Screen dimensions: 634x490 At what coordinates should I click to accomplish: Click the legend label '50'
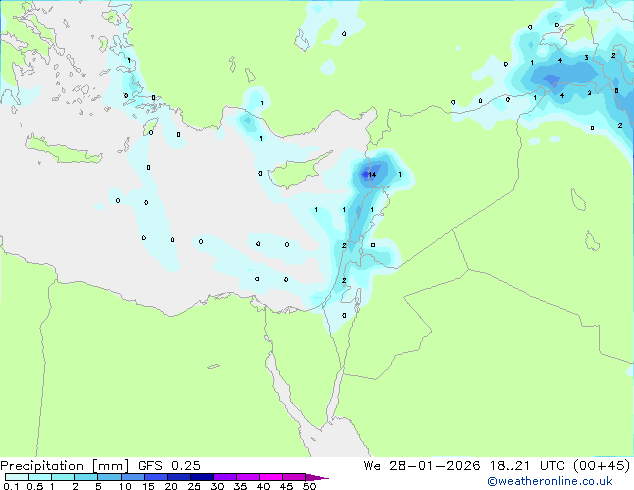[309, 486]
